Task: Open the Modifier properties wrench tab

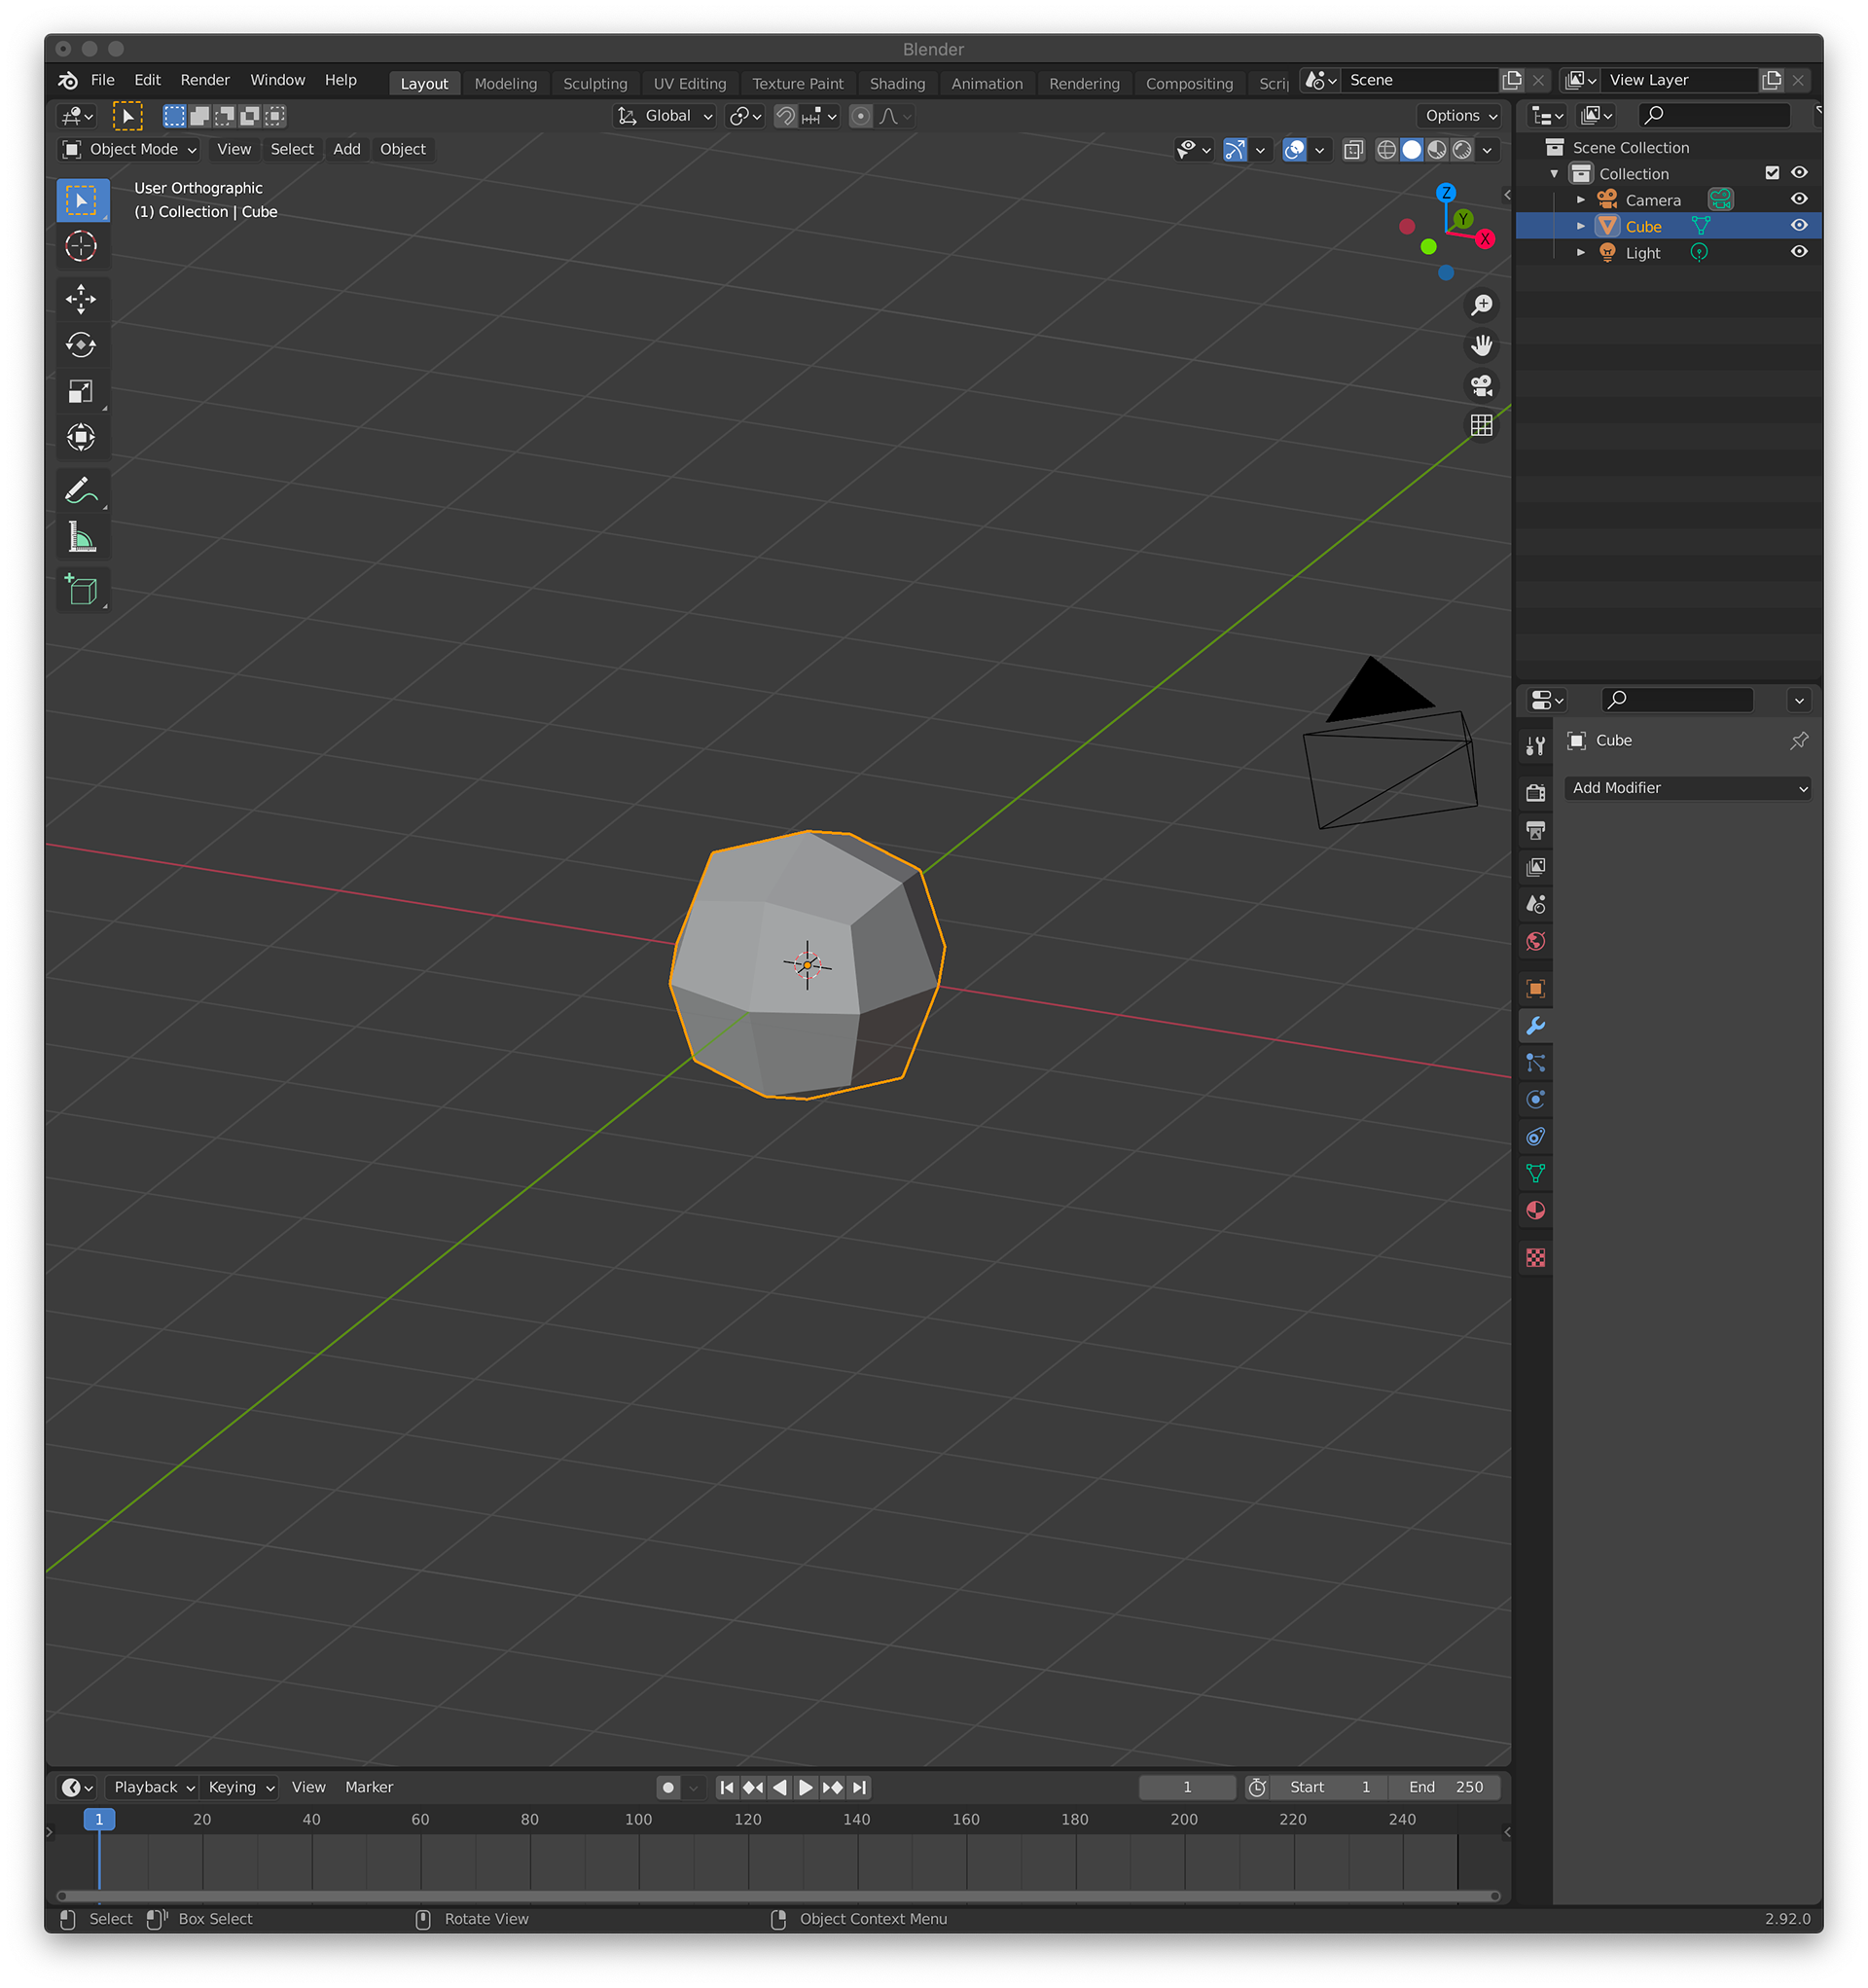Action: 1535,1025
